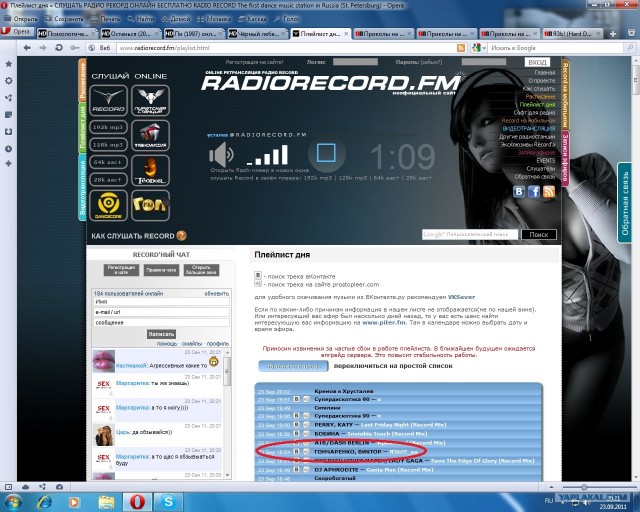Select the 64k aac+ stream quality

(x=108, y=162)
